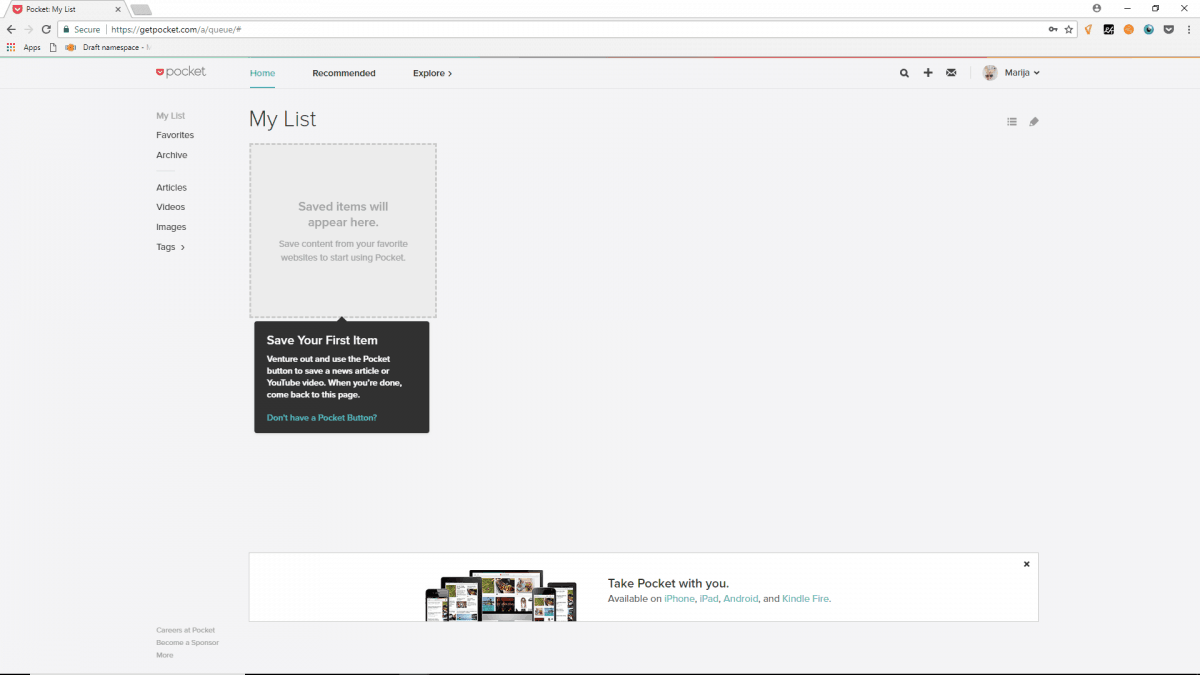
Task: Click the Pocket logo
Action: click(x=181, y=72)
